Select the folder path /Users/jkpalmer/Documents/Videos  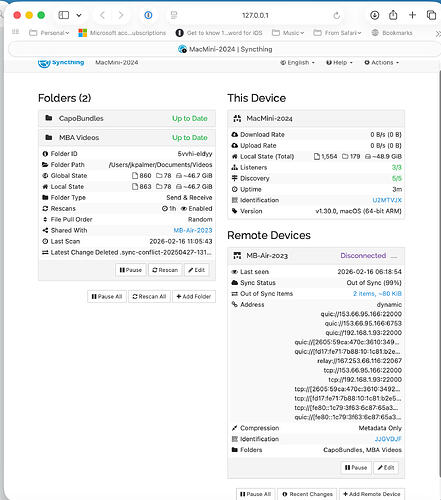point(160,165)
